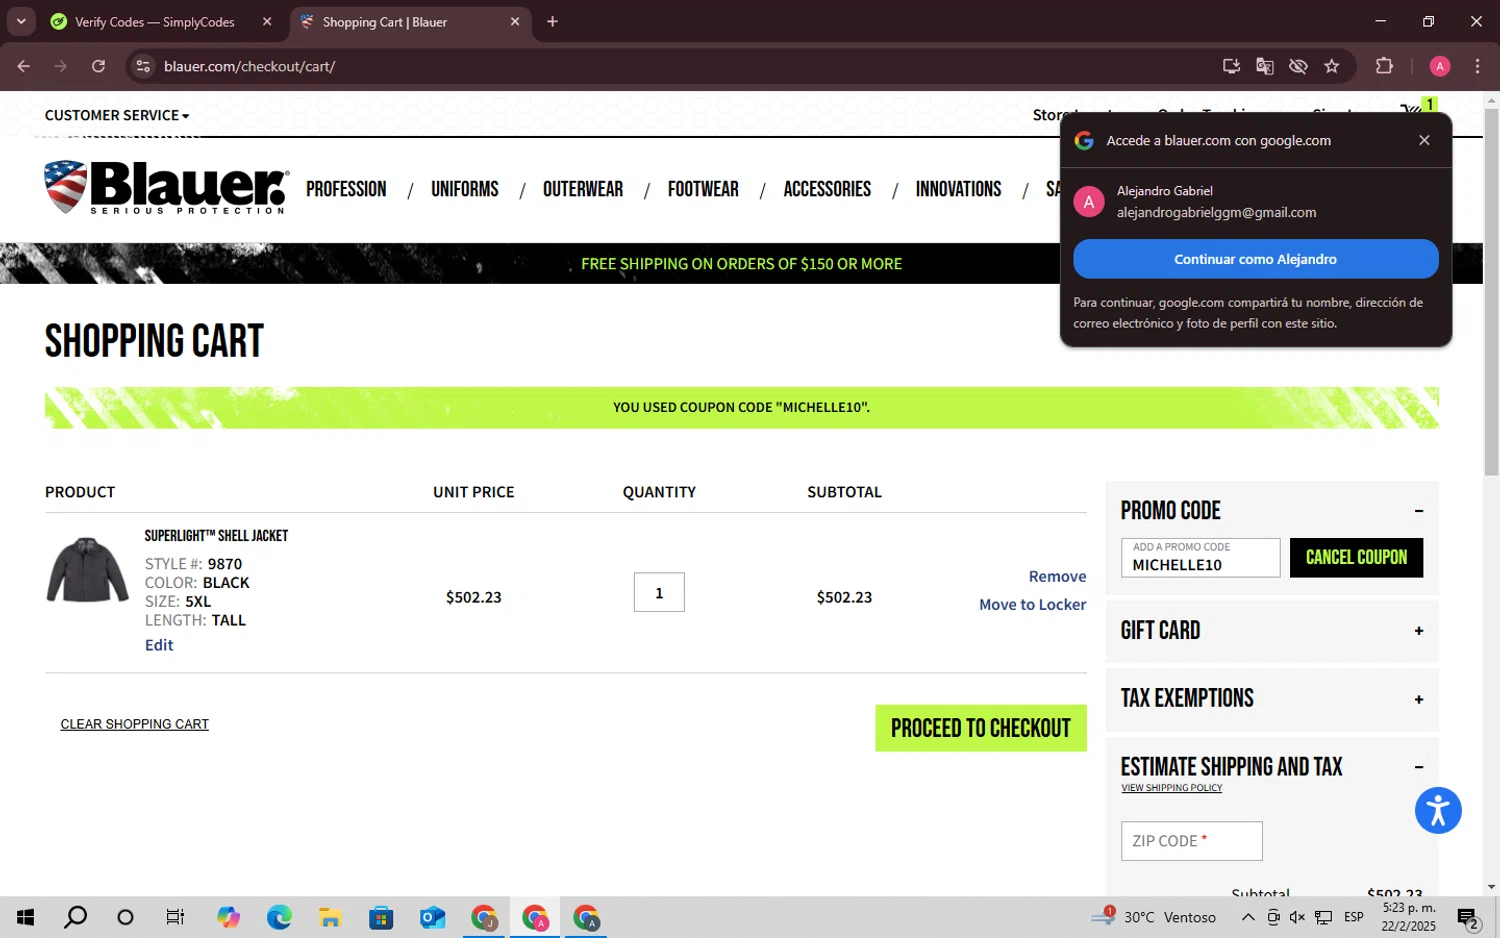The width and height of the screenshot is (1500, 938).
Task: Expand the Tax Exemptions section
Action: click(1418, 699)
